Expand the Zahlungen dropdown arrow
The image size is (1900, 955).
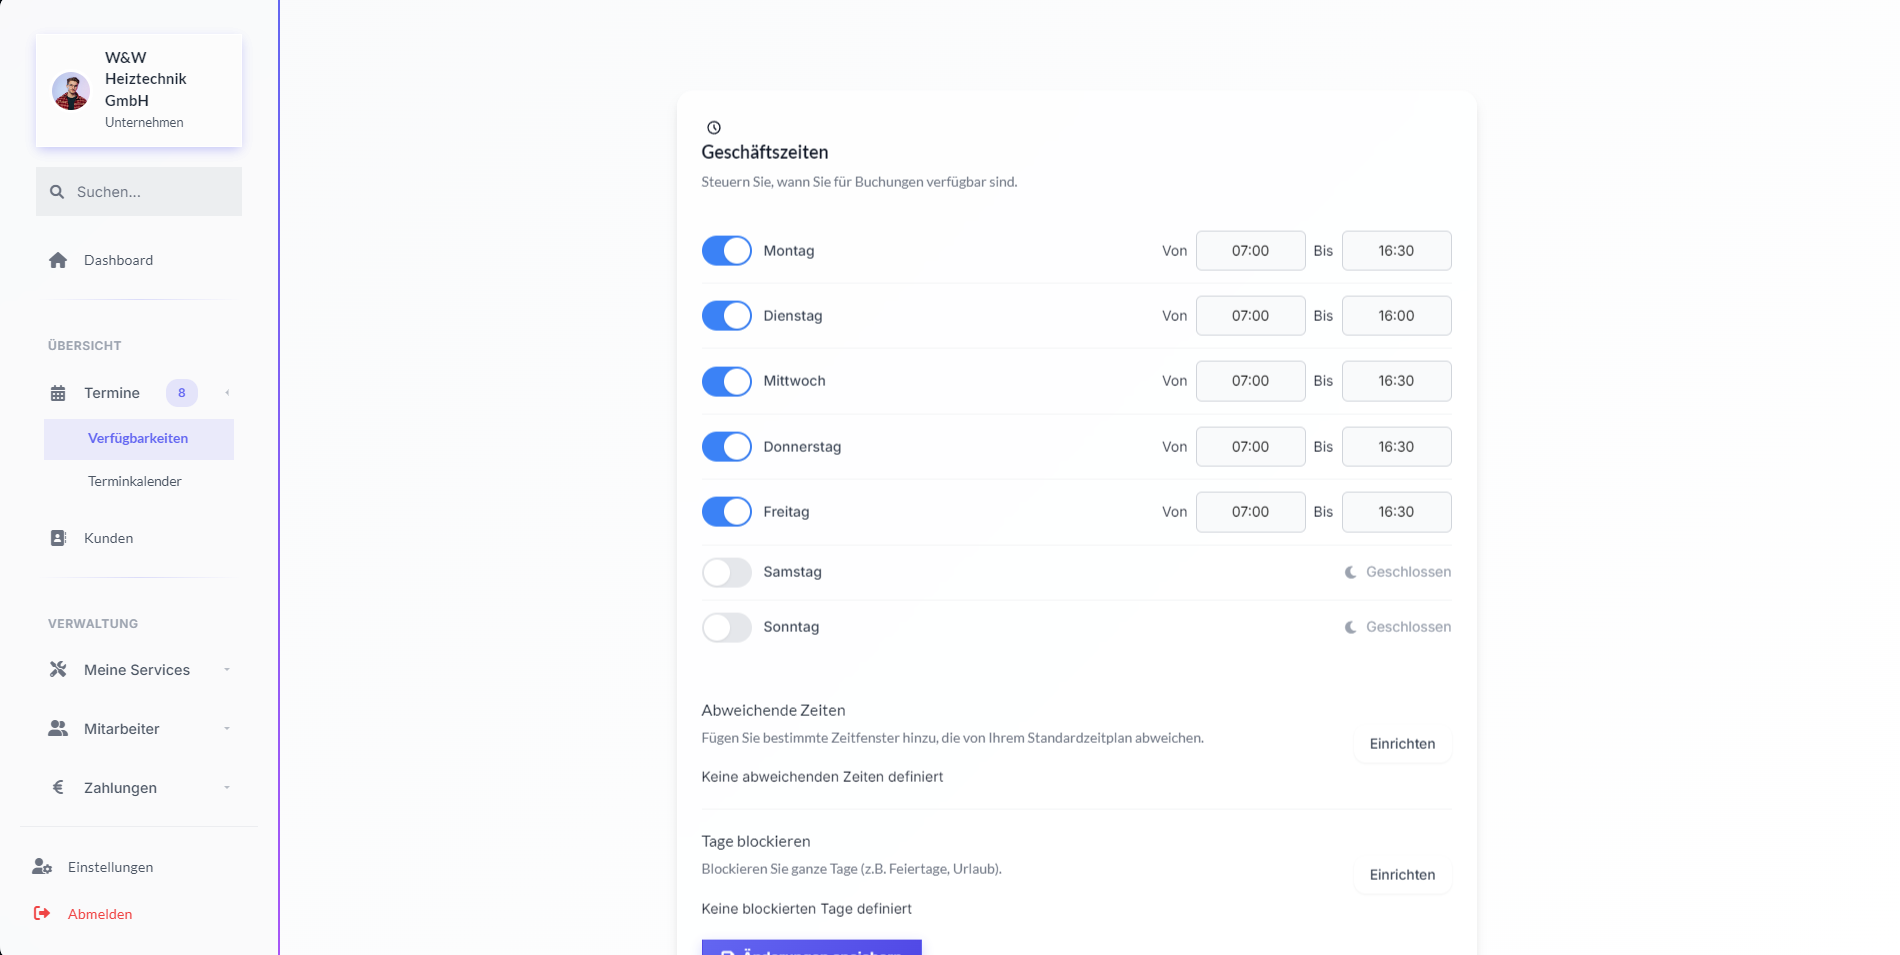(x=227, y=788)
